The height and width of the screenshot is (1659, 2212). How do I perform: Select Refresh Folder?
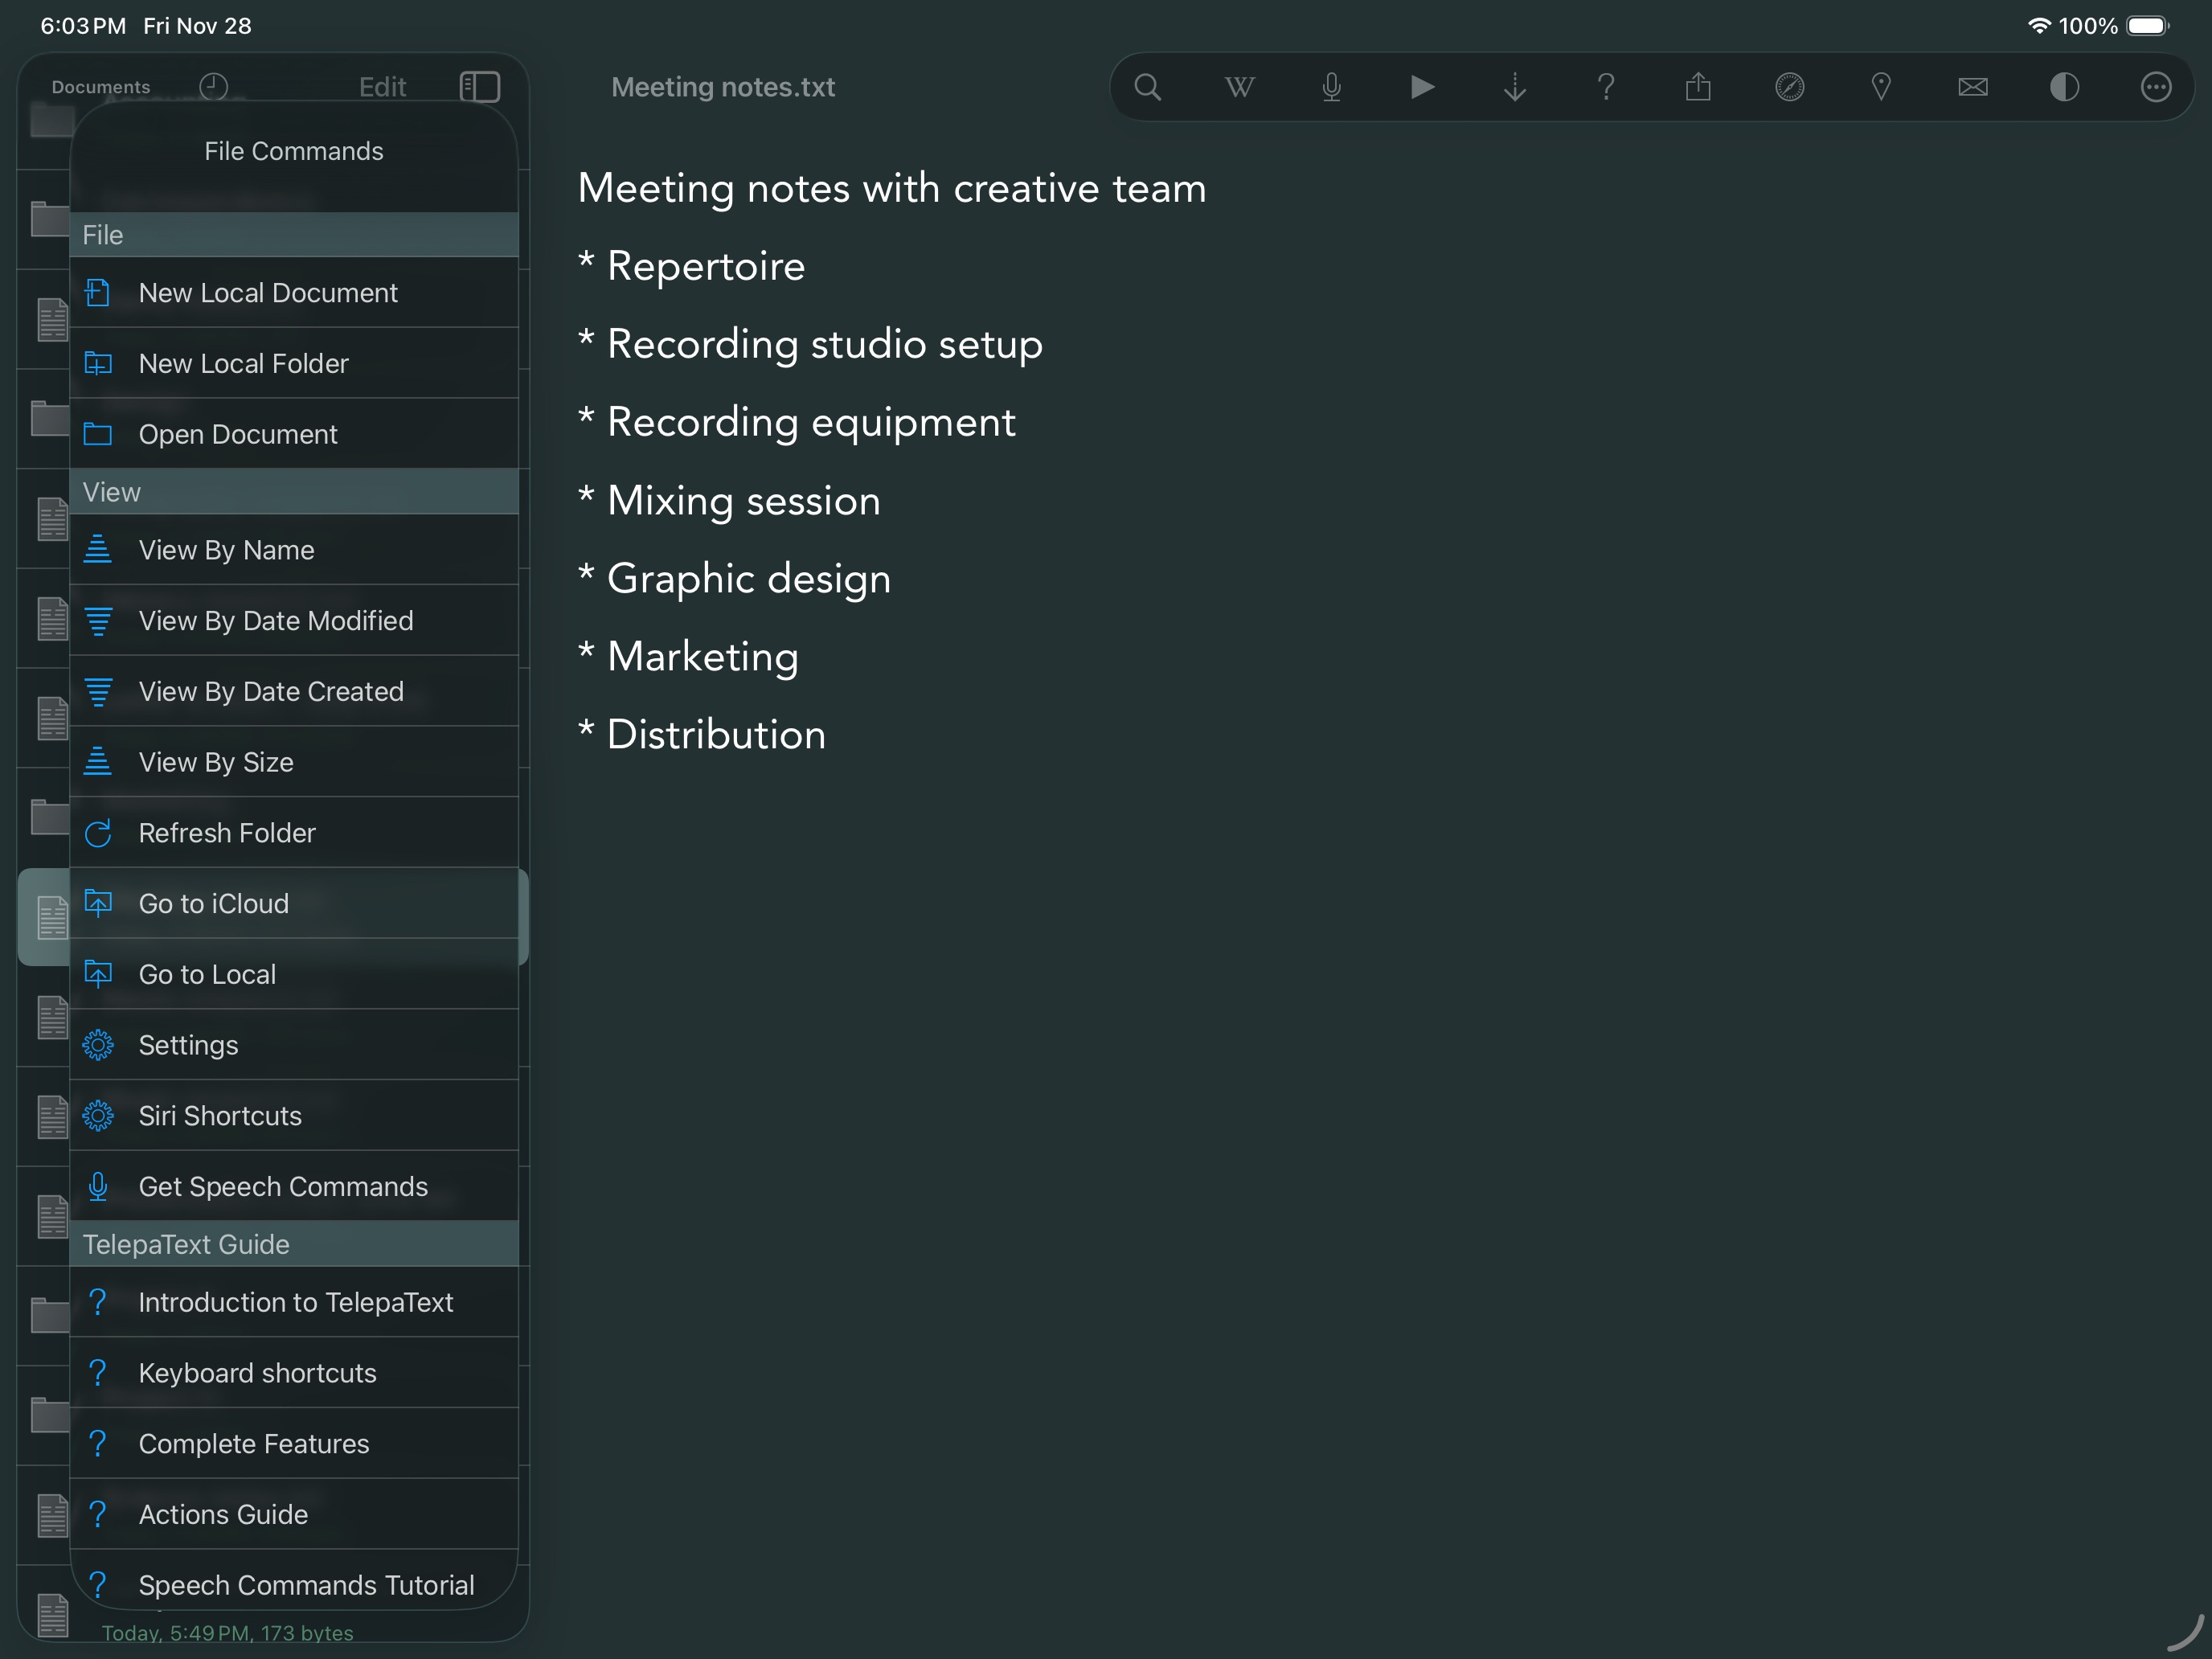point(294,832)
